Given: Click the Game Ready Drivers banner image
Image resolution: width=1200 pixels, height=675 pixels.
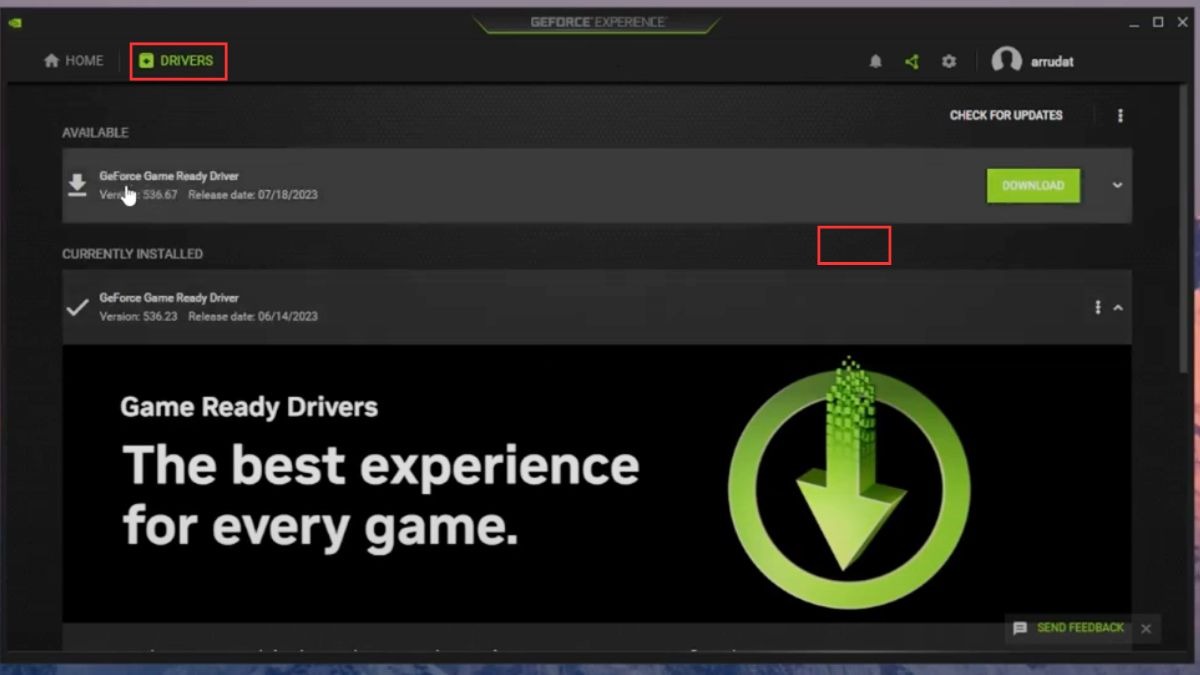Looking at the screenshot, I should 597,484.
